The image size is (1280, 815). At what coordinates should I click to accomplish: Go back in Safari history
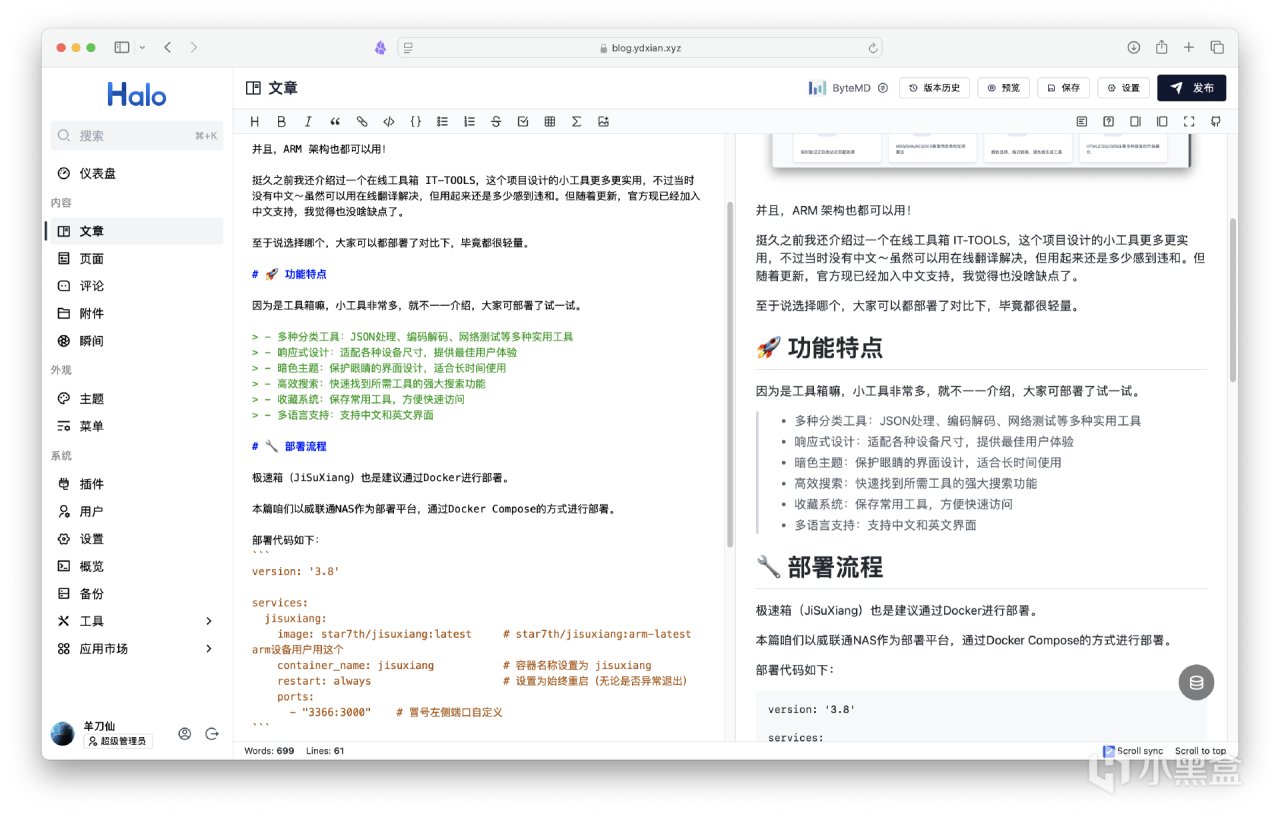coord(168,47)
